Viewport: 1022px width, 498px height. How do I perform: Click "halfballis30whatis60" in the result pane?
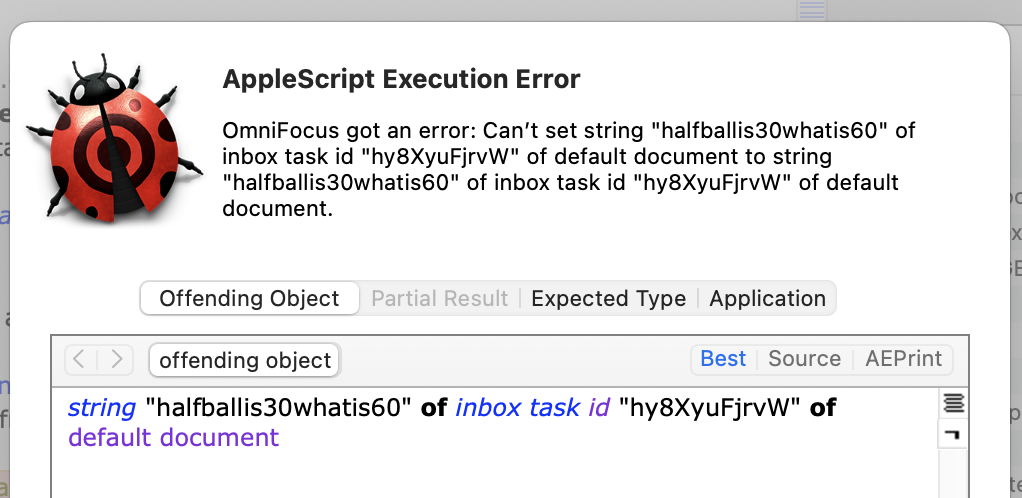click(x=278, y=407)
